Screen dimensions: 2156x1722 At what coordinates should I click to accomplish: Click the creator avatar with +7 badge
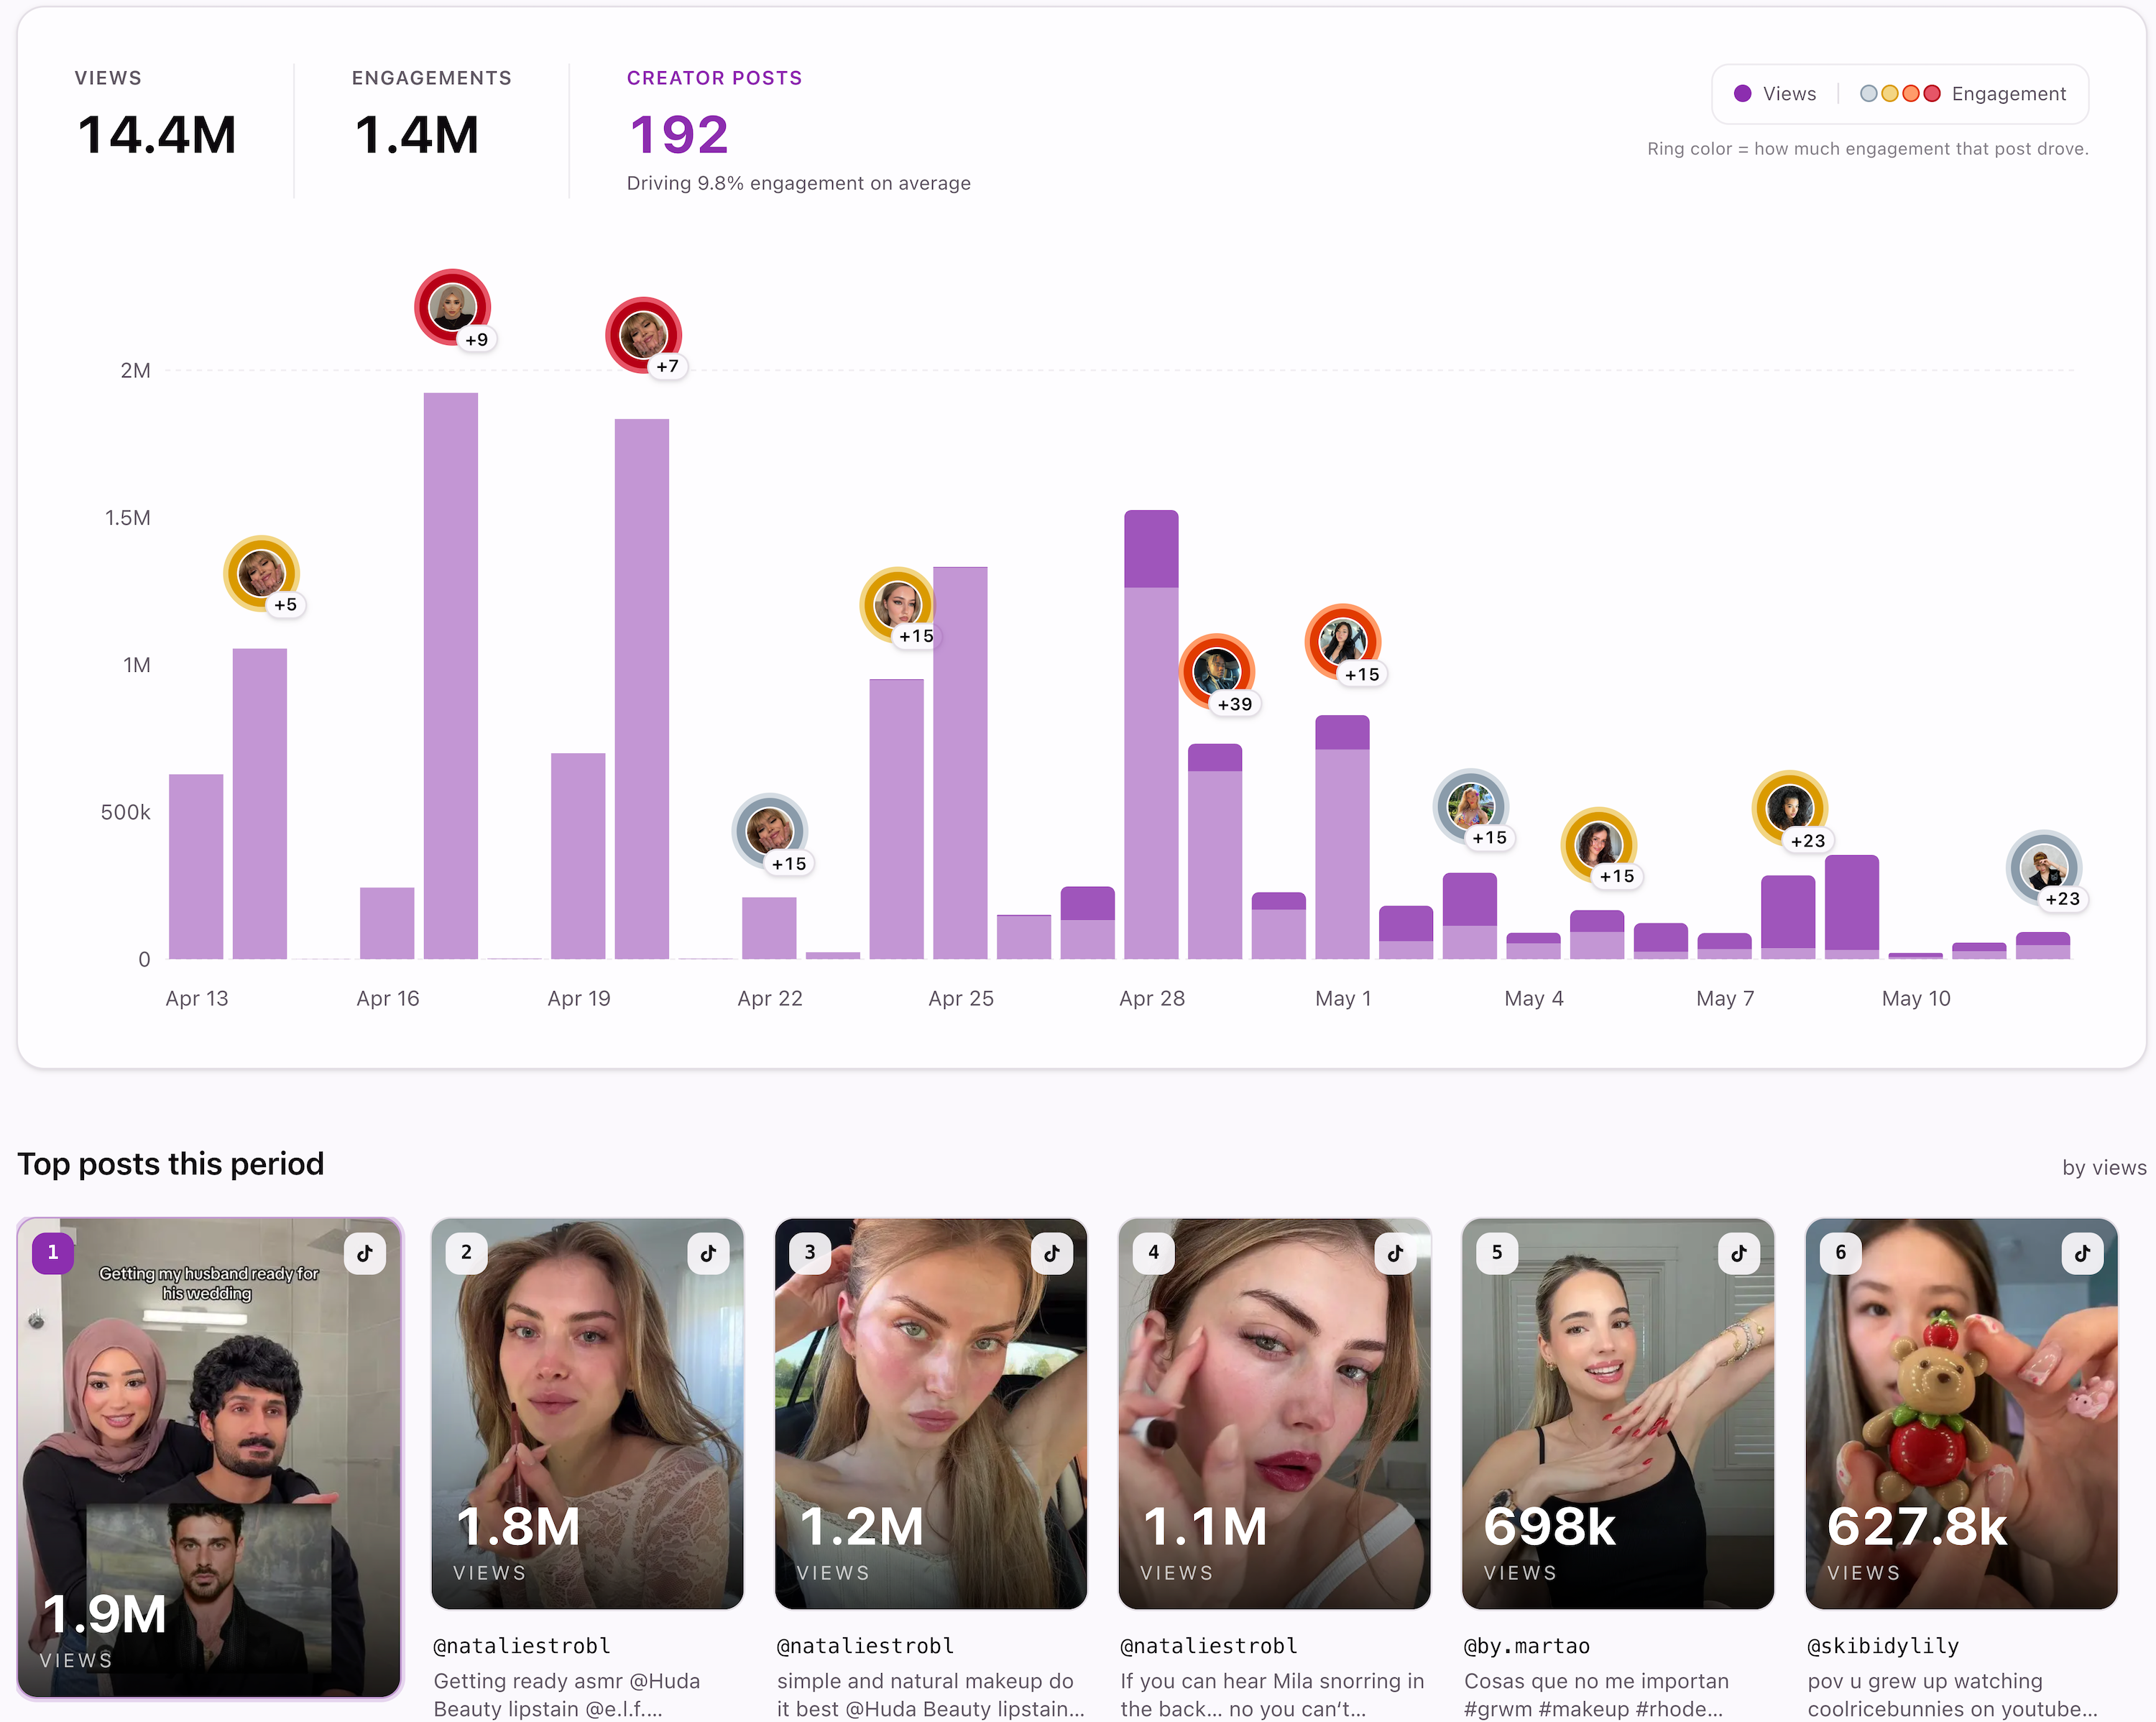point(643,334)
